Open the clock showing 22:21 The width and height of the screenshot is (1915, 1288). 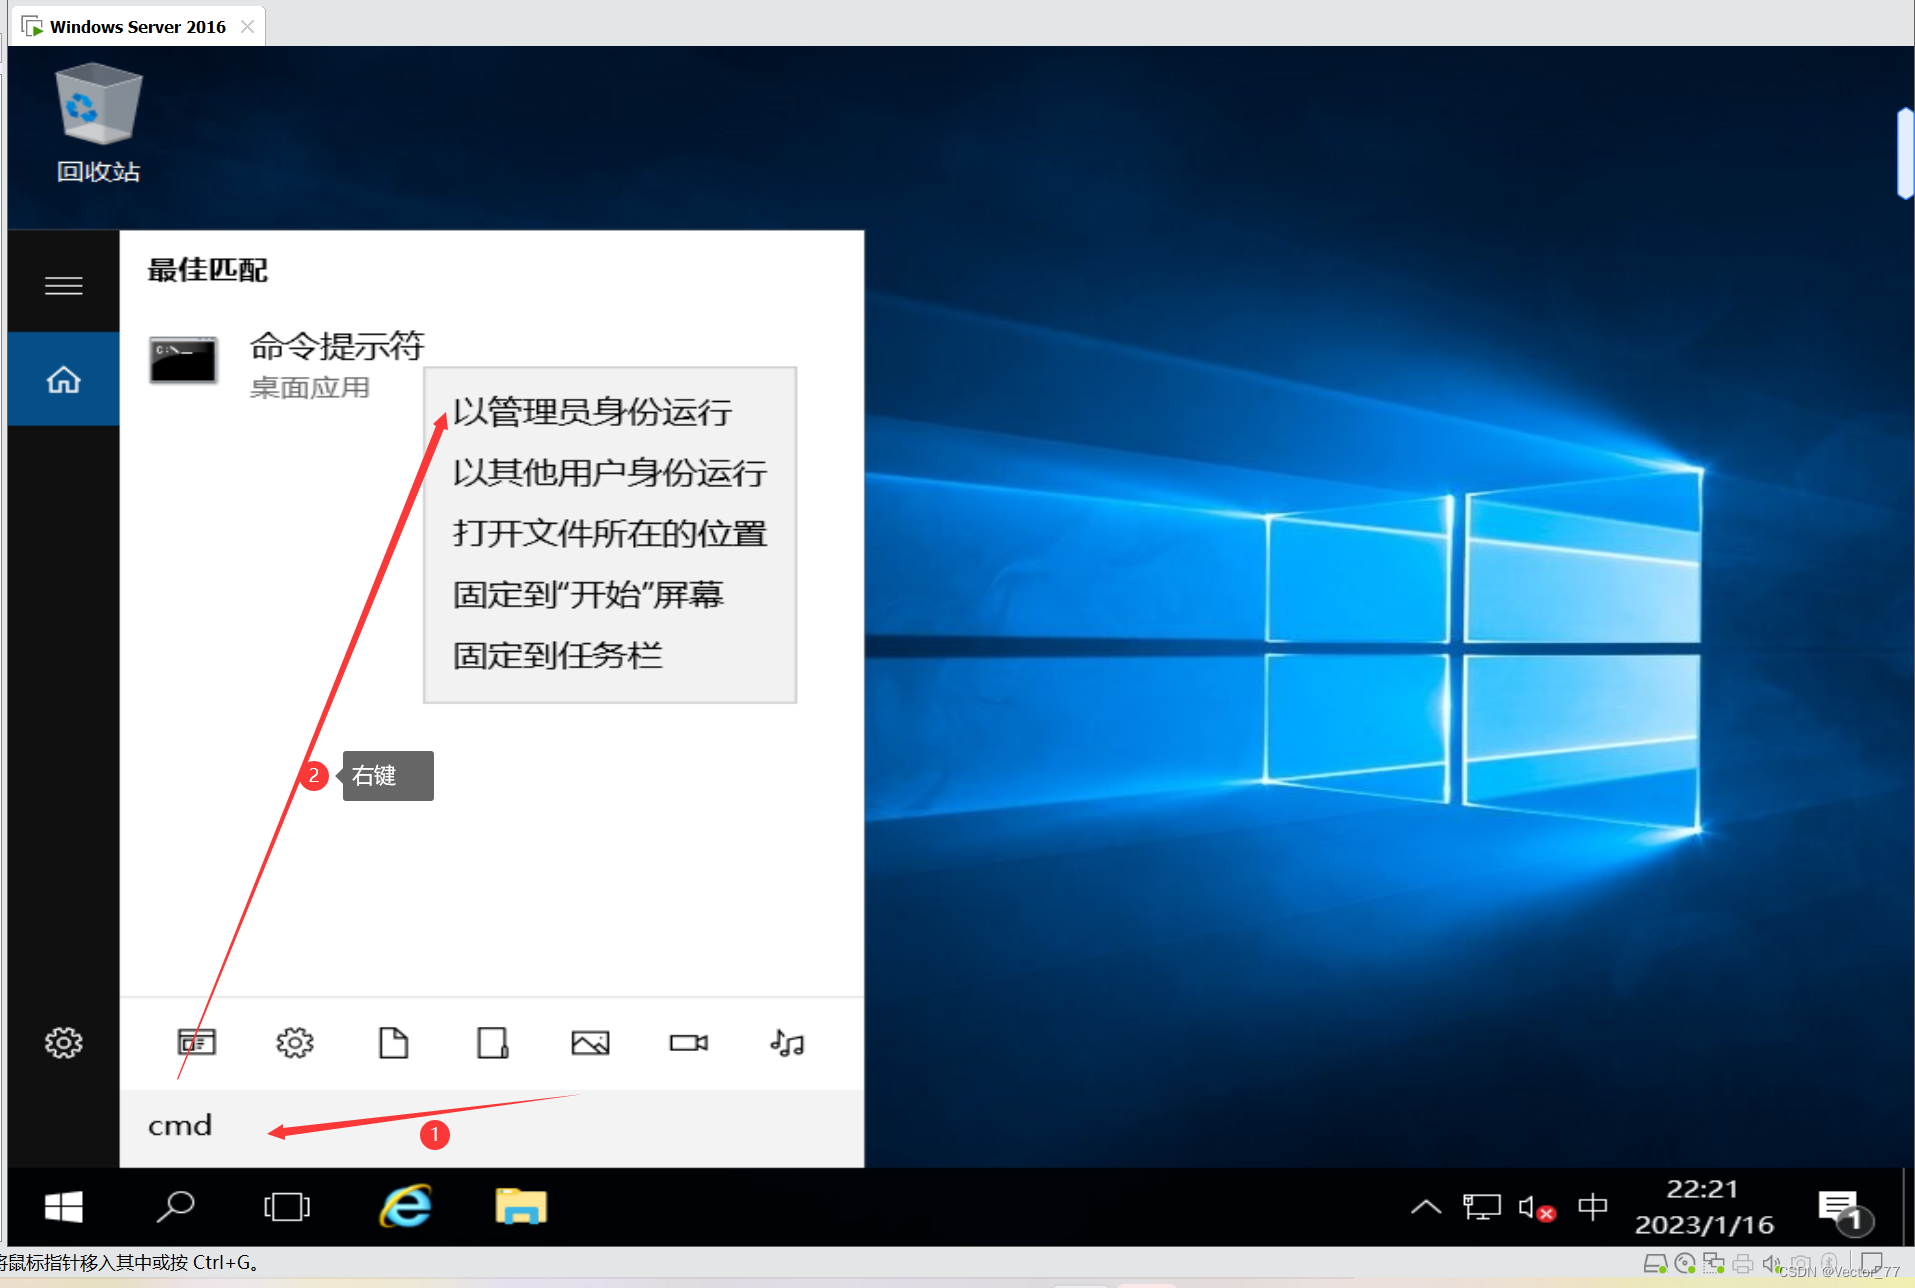1704,1207
